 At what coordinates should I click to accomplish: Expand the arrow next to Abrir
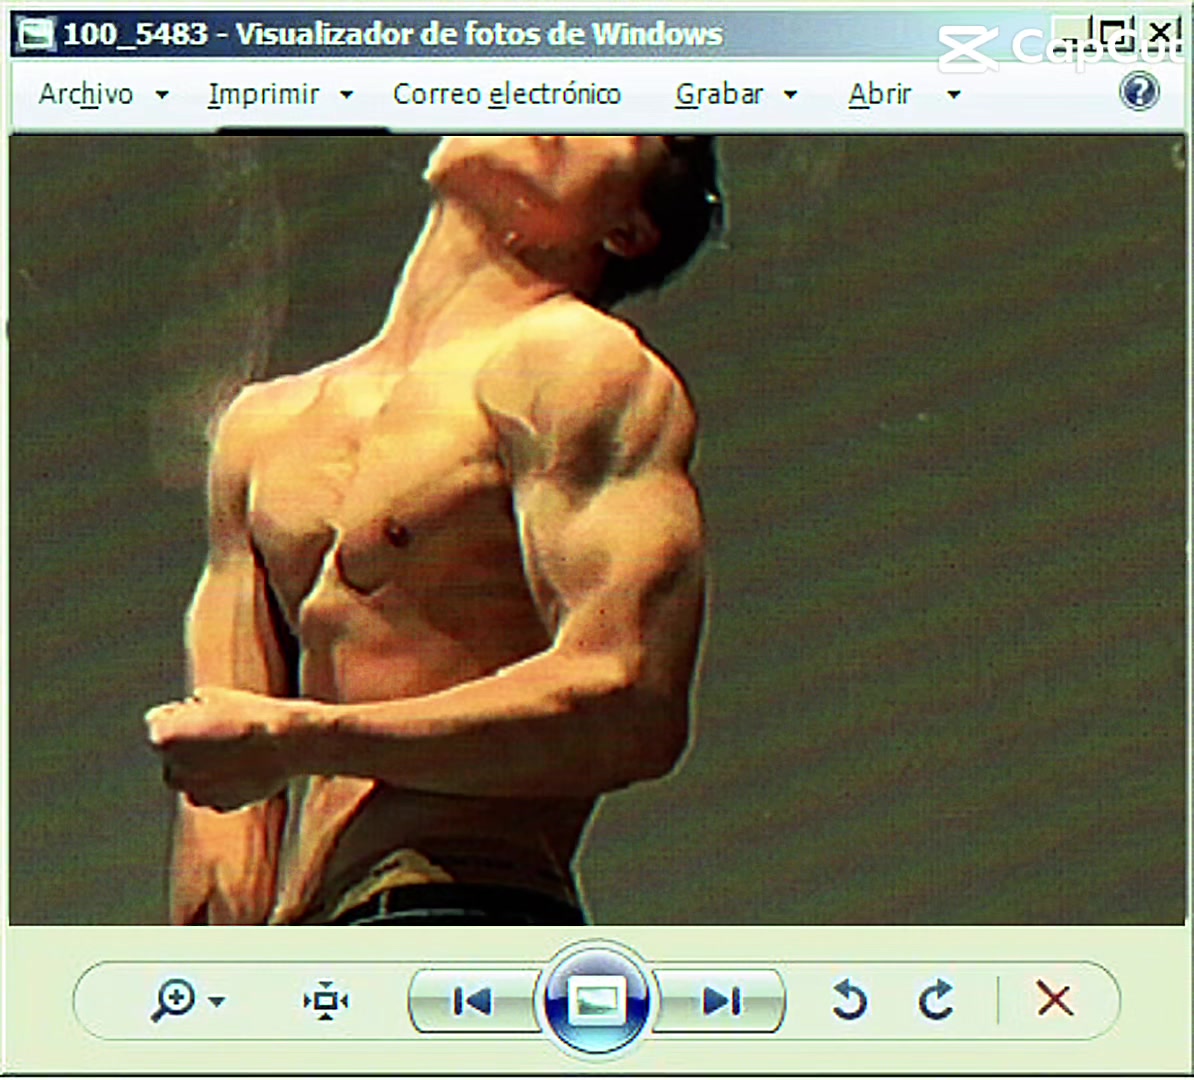coord(953,95)
